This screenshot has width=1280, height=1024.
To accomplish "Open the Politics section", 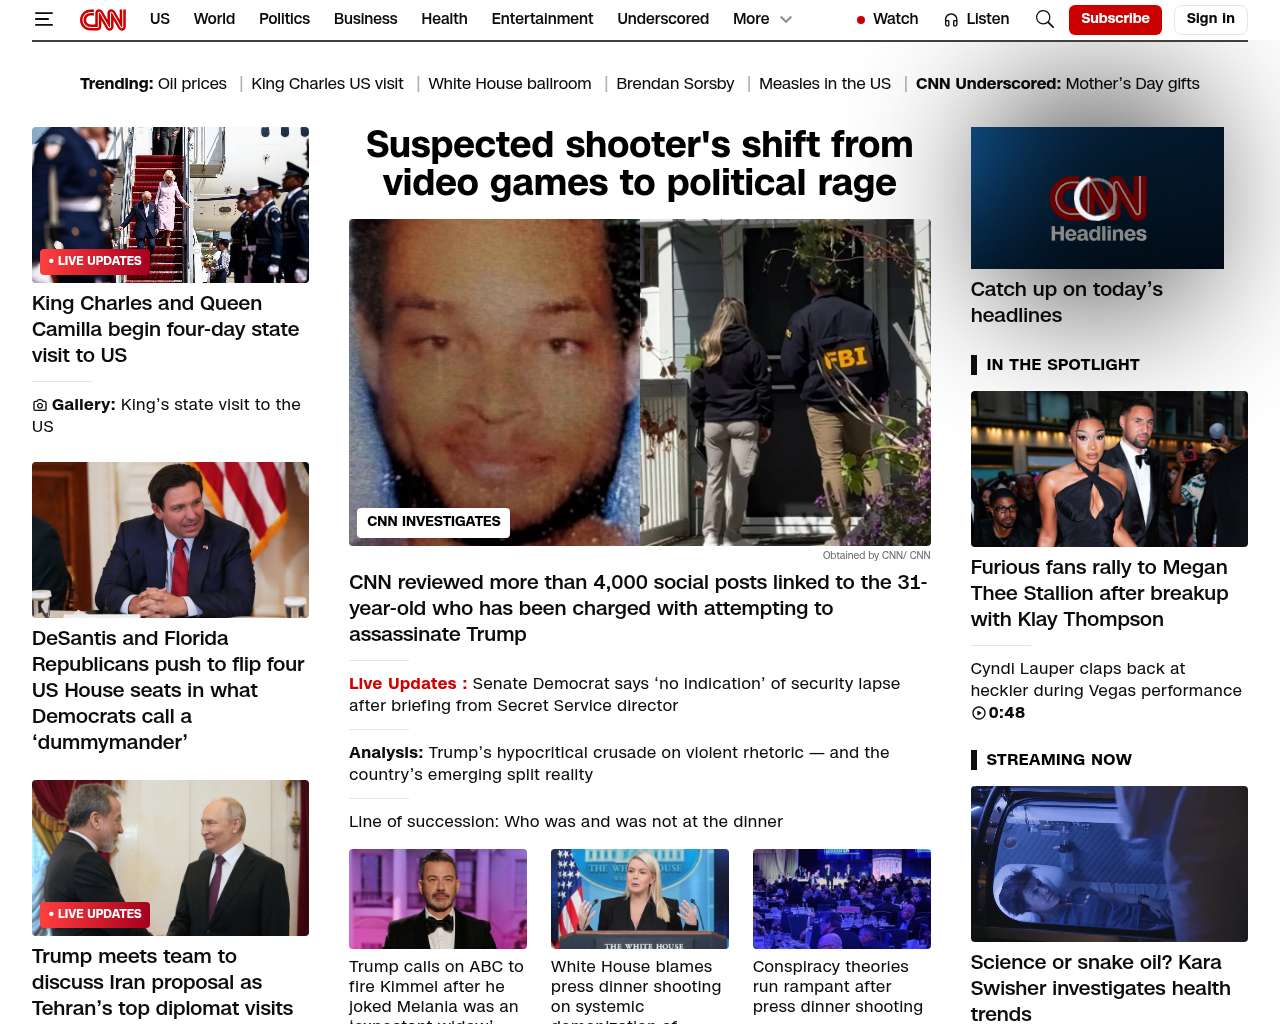I will pyautogui.click(x=284, y=19).
